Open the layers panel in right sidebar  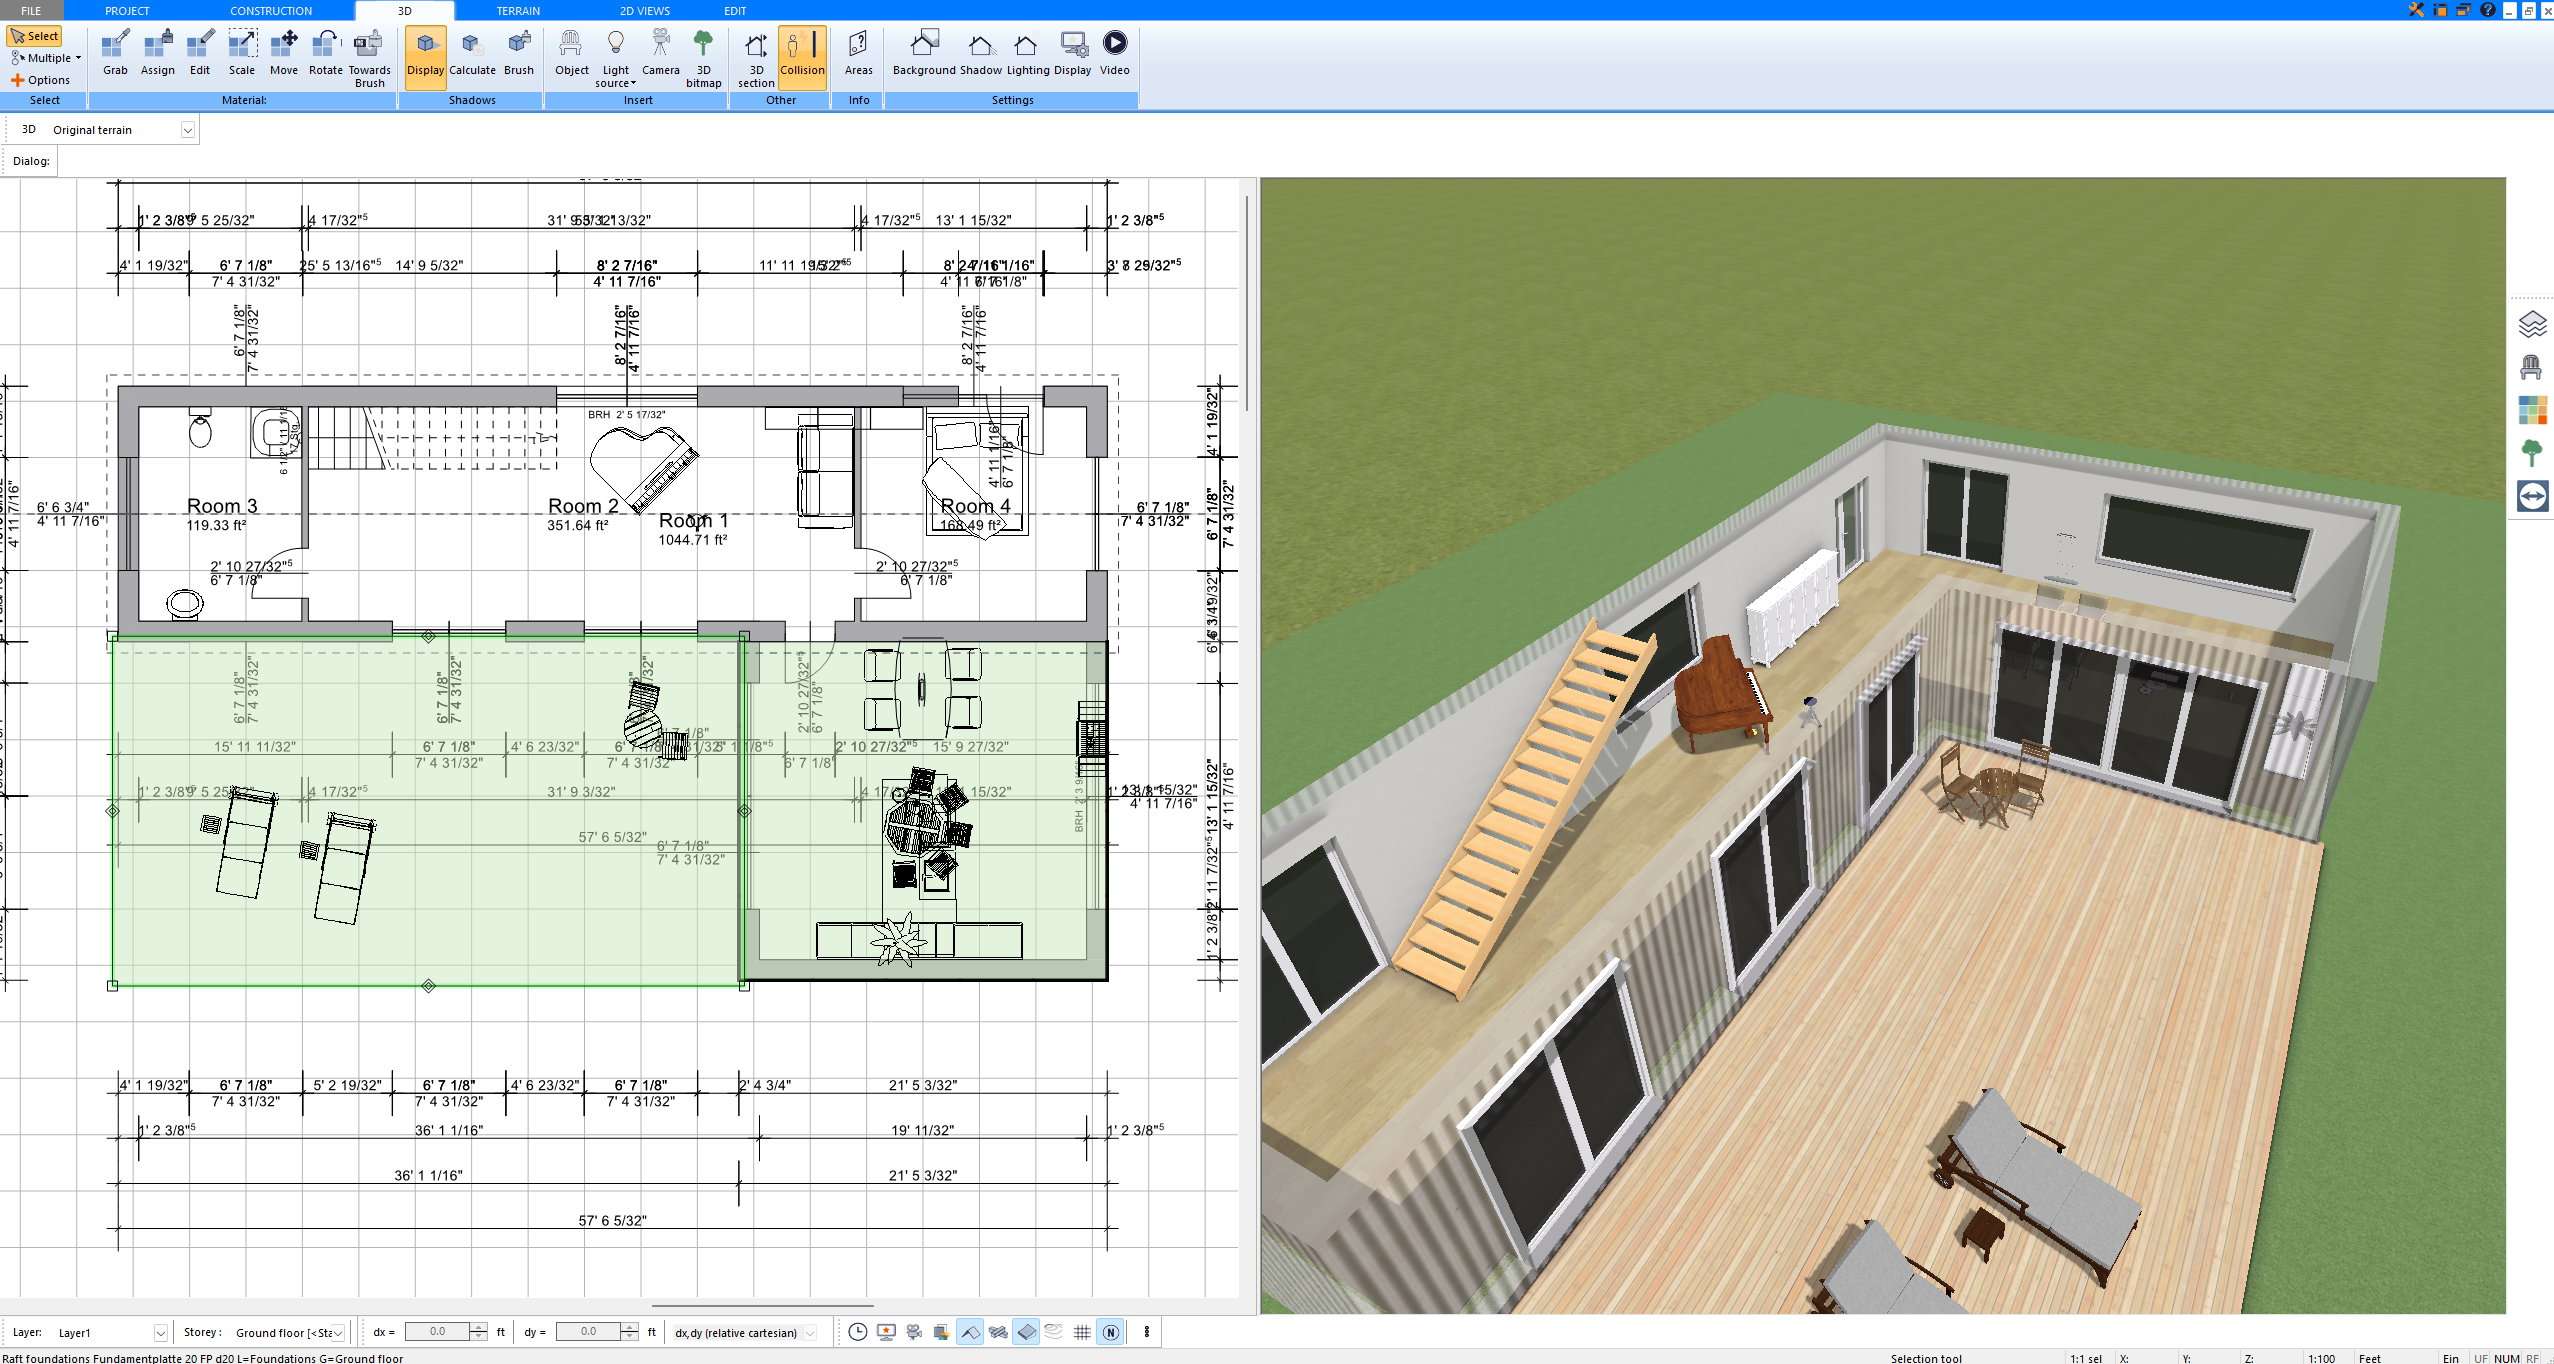coord(2532,324)
